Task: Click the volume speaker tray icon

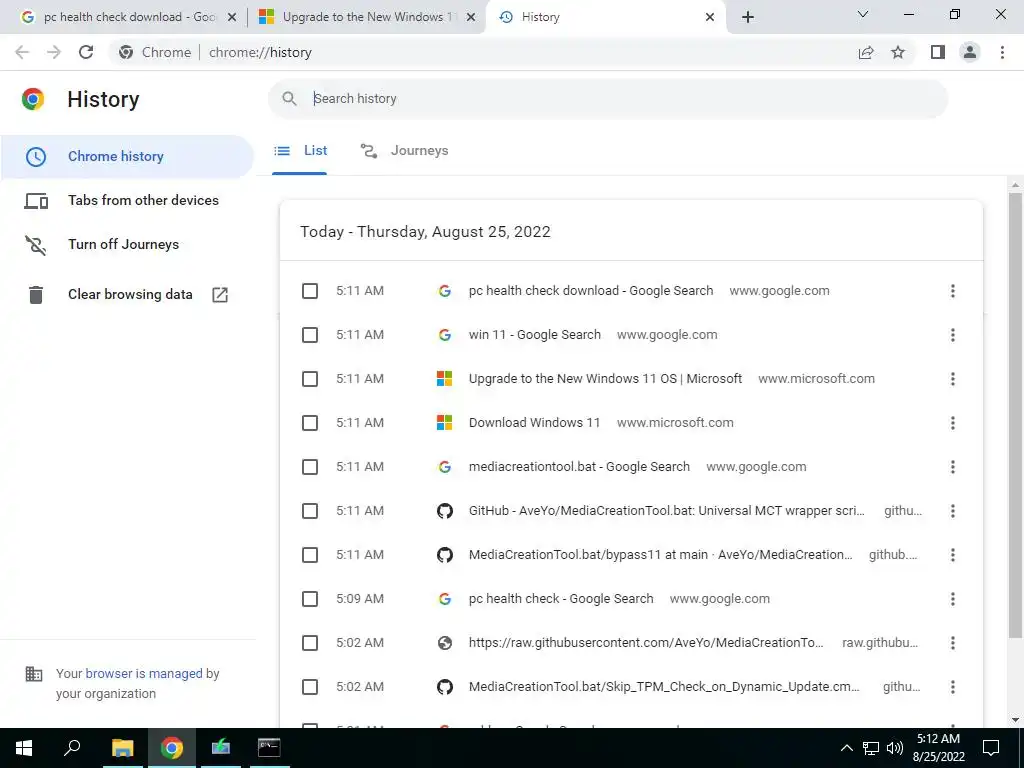Action: tap(895, 748)
